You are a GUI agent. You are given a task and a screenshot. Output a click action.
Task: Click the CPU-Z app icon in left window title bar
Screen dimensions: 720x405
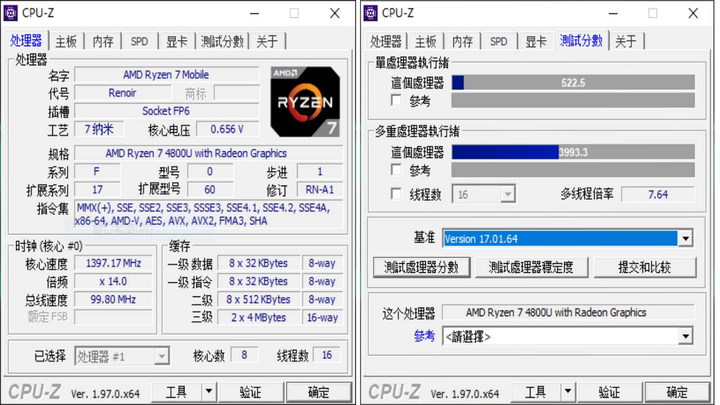(x=11, y=13)
